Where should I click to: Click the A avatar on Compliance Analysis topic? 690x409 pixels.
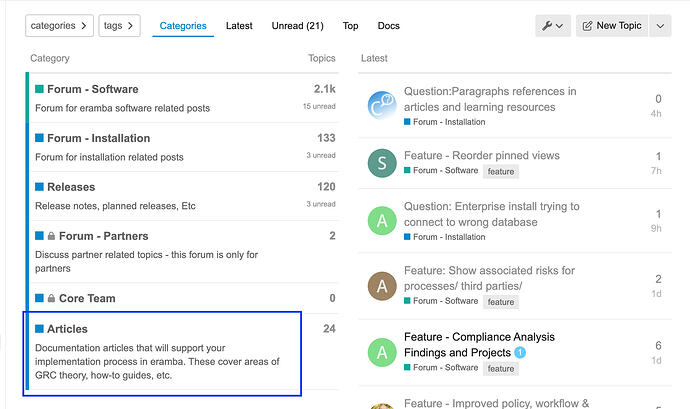point(382,351)
